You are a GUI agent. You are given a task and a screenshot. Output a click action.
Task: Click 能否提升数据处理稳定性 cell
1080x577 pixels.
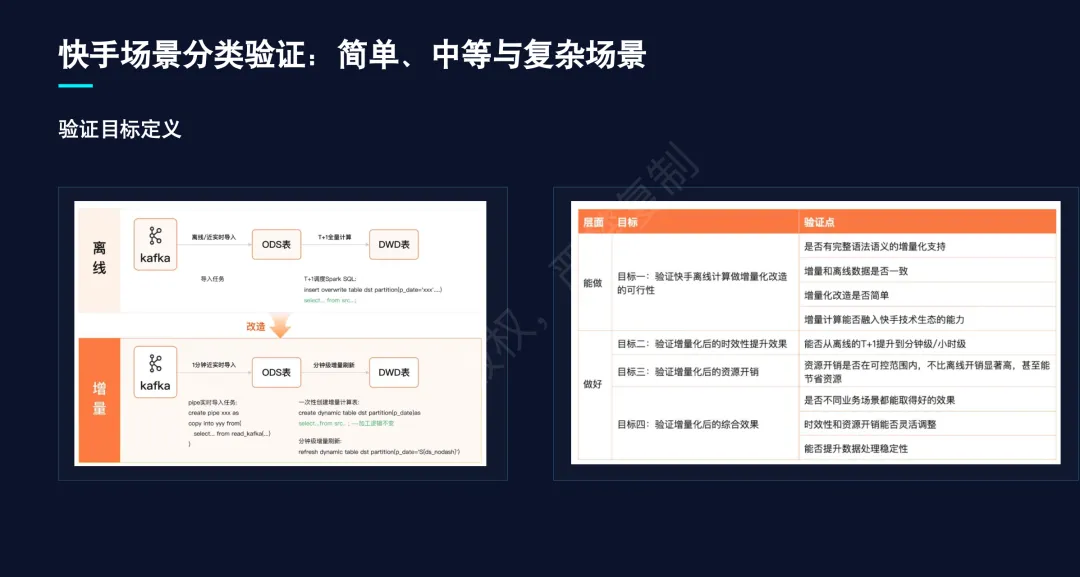coord(927,448)
